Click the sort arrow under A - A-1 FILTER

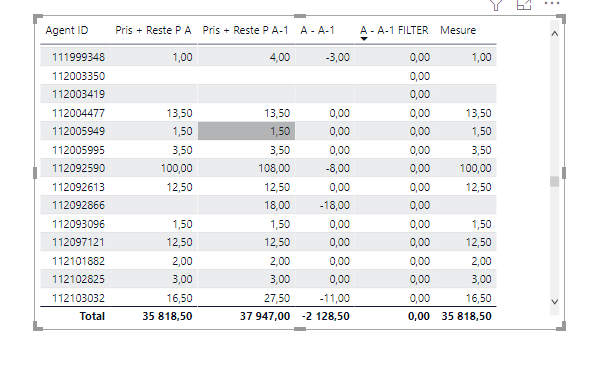(364, 39)
